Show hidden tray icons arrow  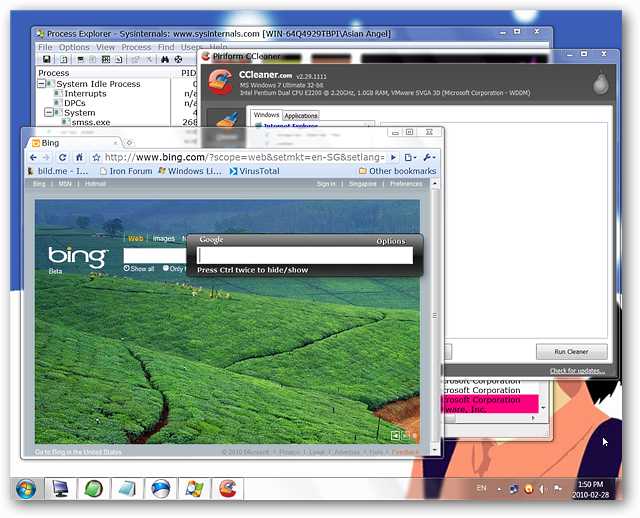[499, 489]
